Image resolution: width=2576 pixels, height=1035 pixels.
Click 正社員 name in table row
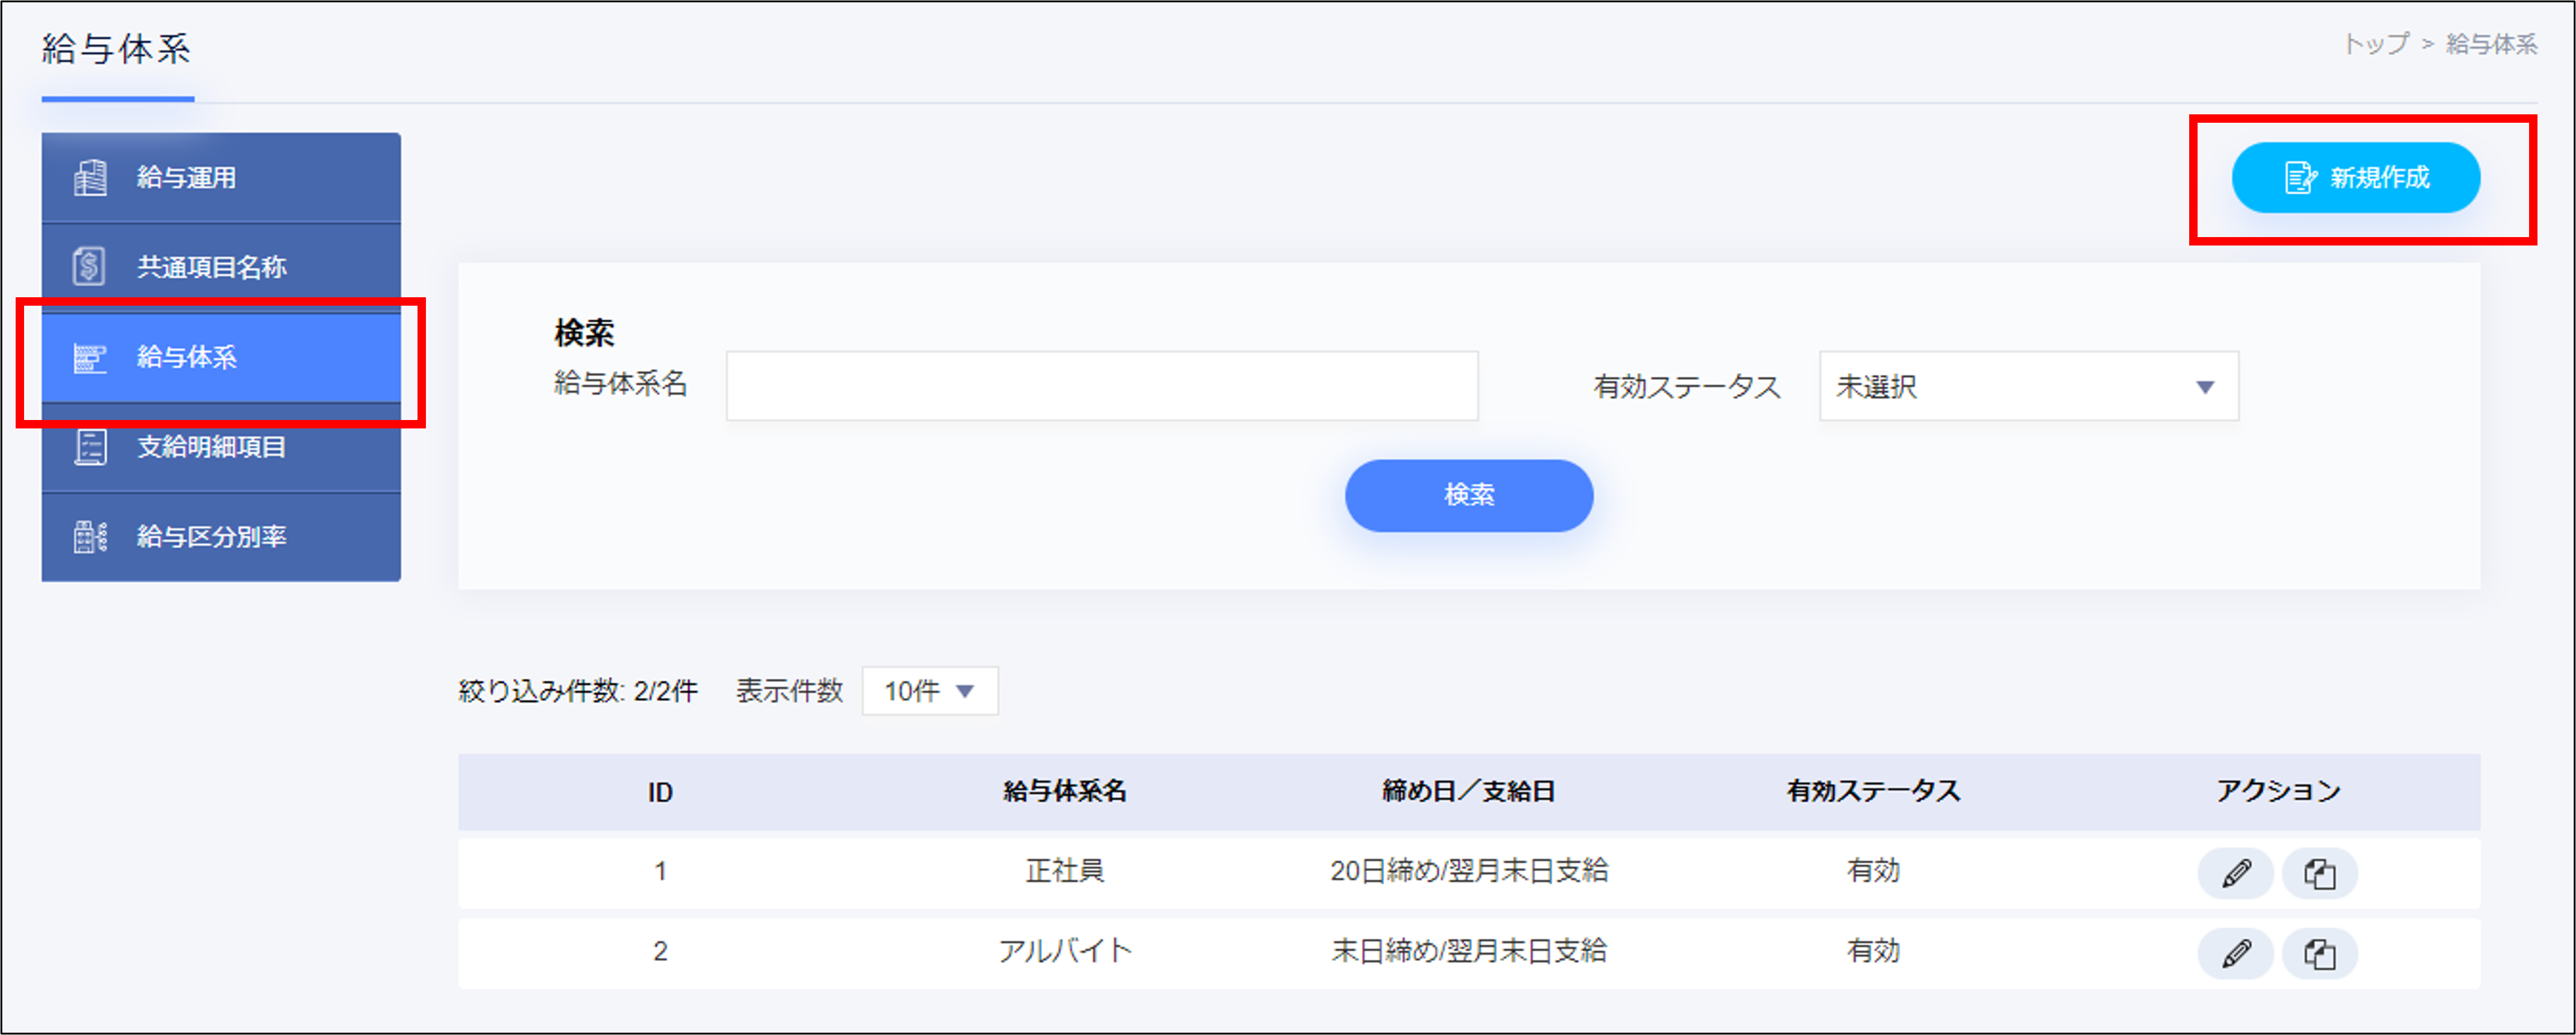(1064, 871)
